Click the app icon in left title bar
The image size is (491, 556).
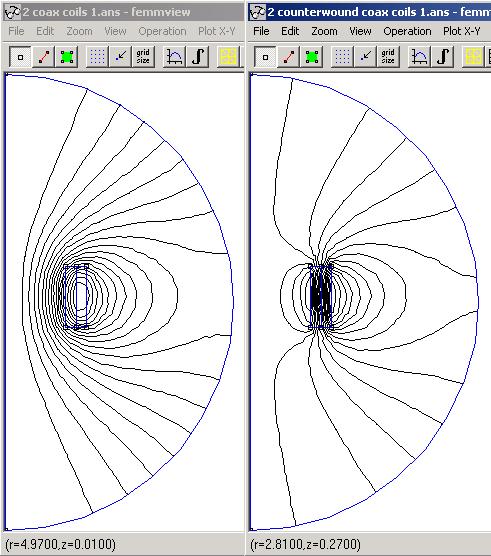[12, 12]
